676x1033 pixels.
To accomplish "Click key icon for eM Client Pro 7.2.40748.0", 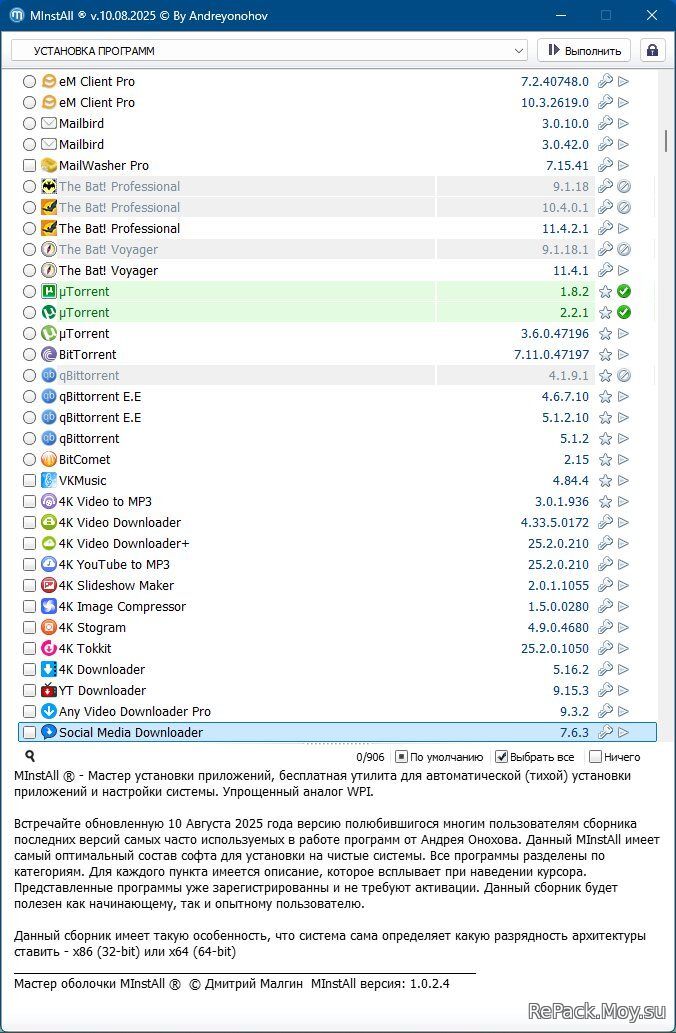I will [x=605, y=82].
